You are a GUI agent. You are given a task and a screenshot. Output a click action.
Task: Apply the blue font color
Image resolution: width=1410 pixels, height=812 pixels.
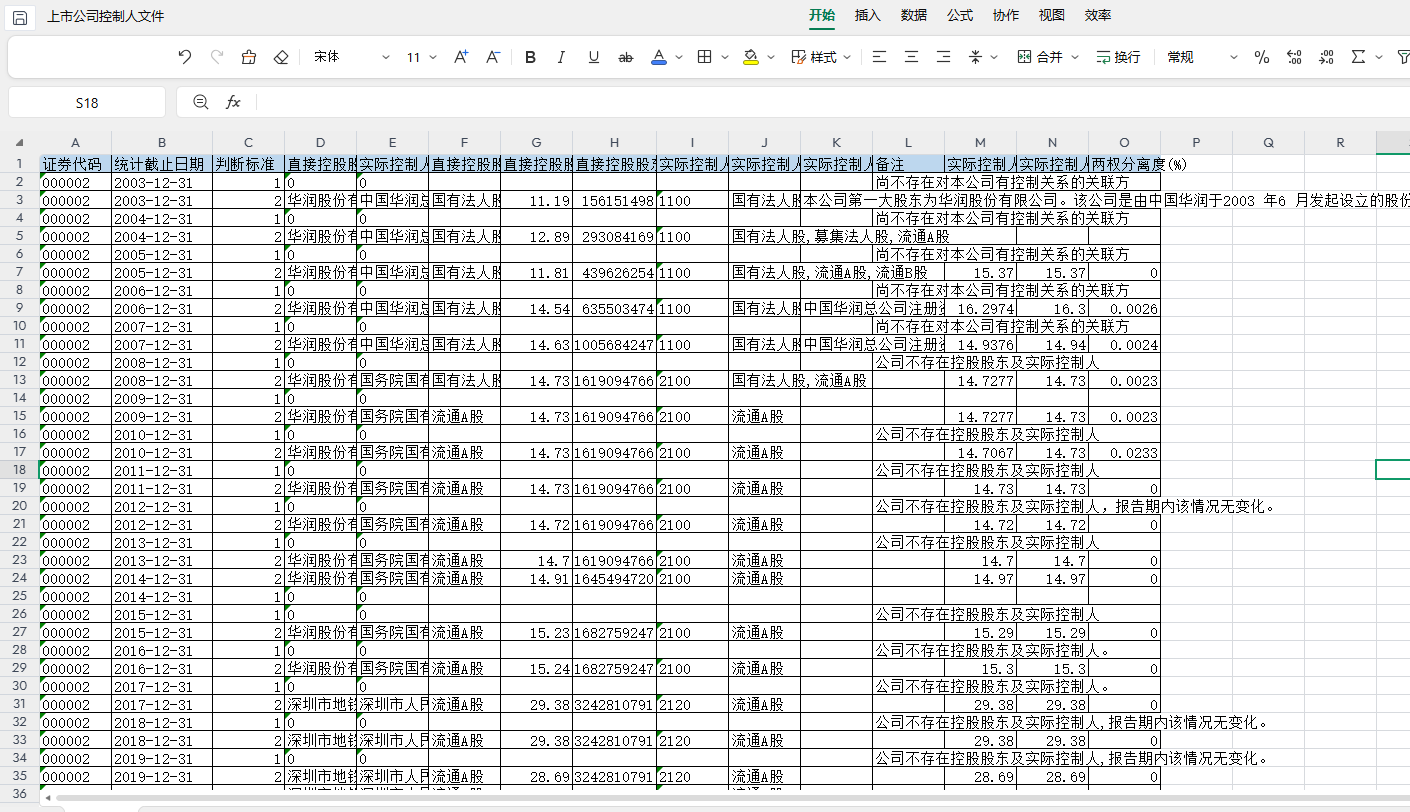[659, 57]
